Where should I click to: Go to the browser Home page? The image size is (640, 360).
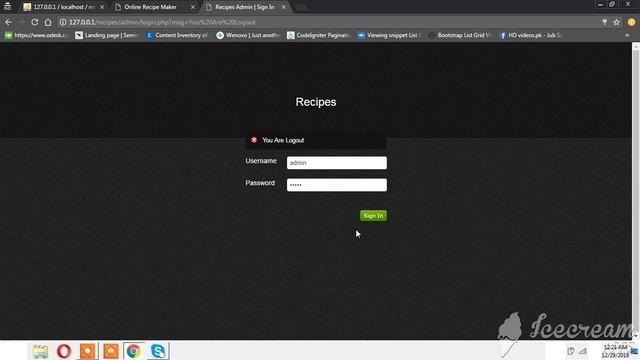[x=48, y=22]
